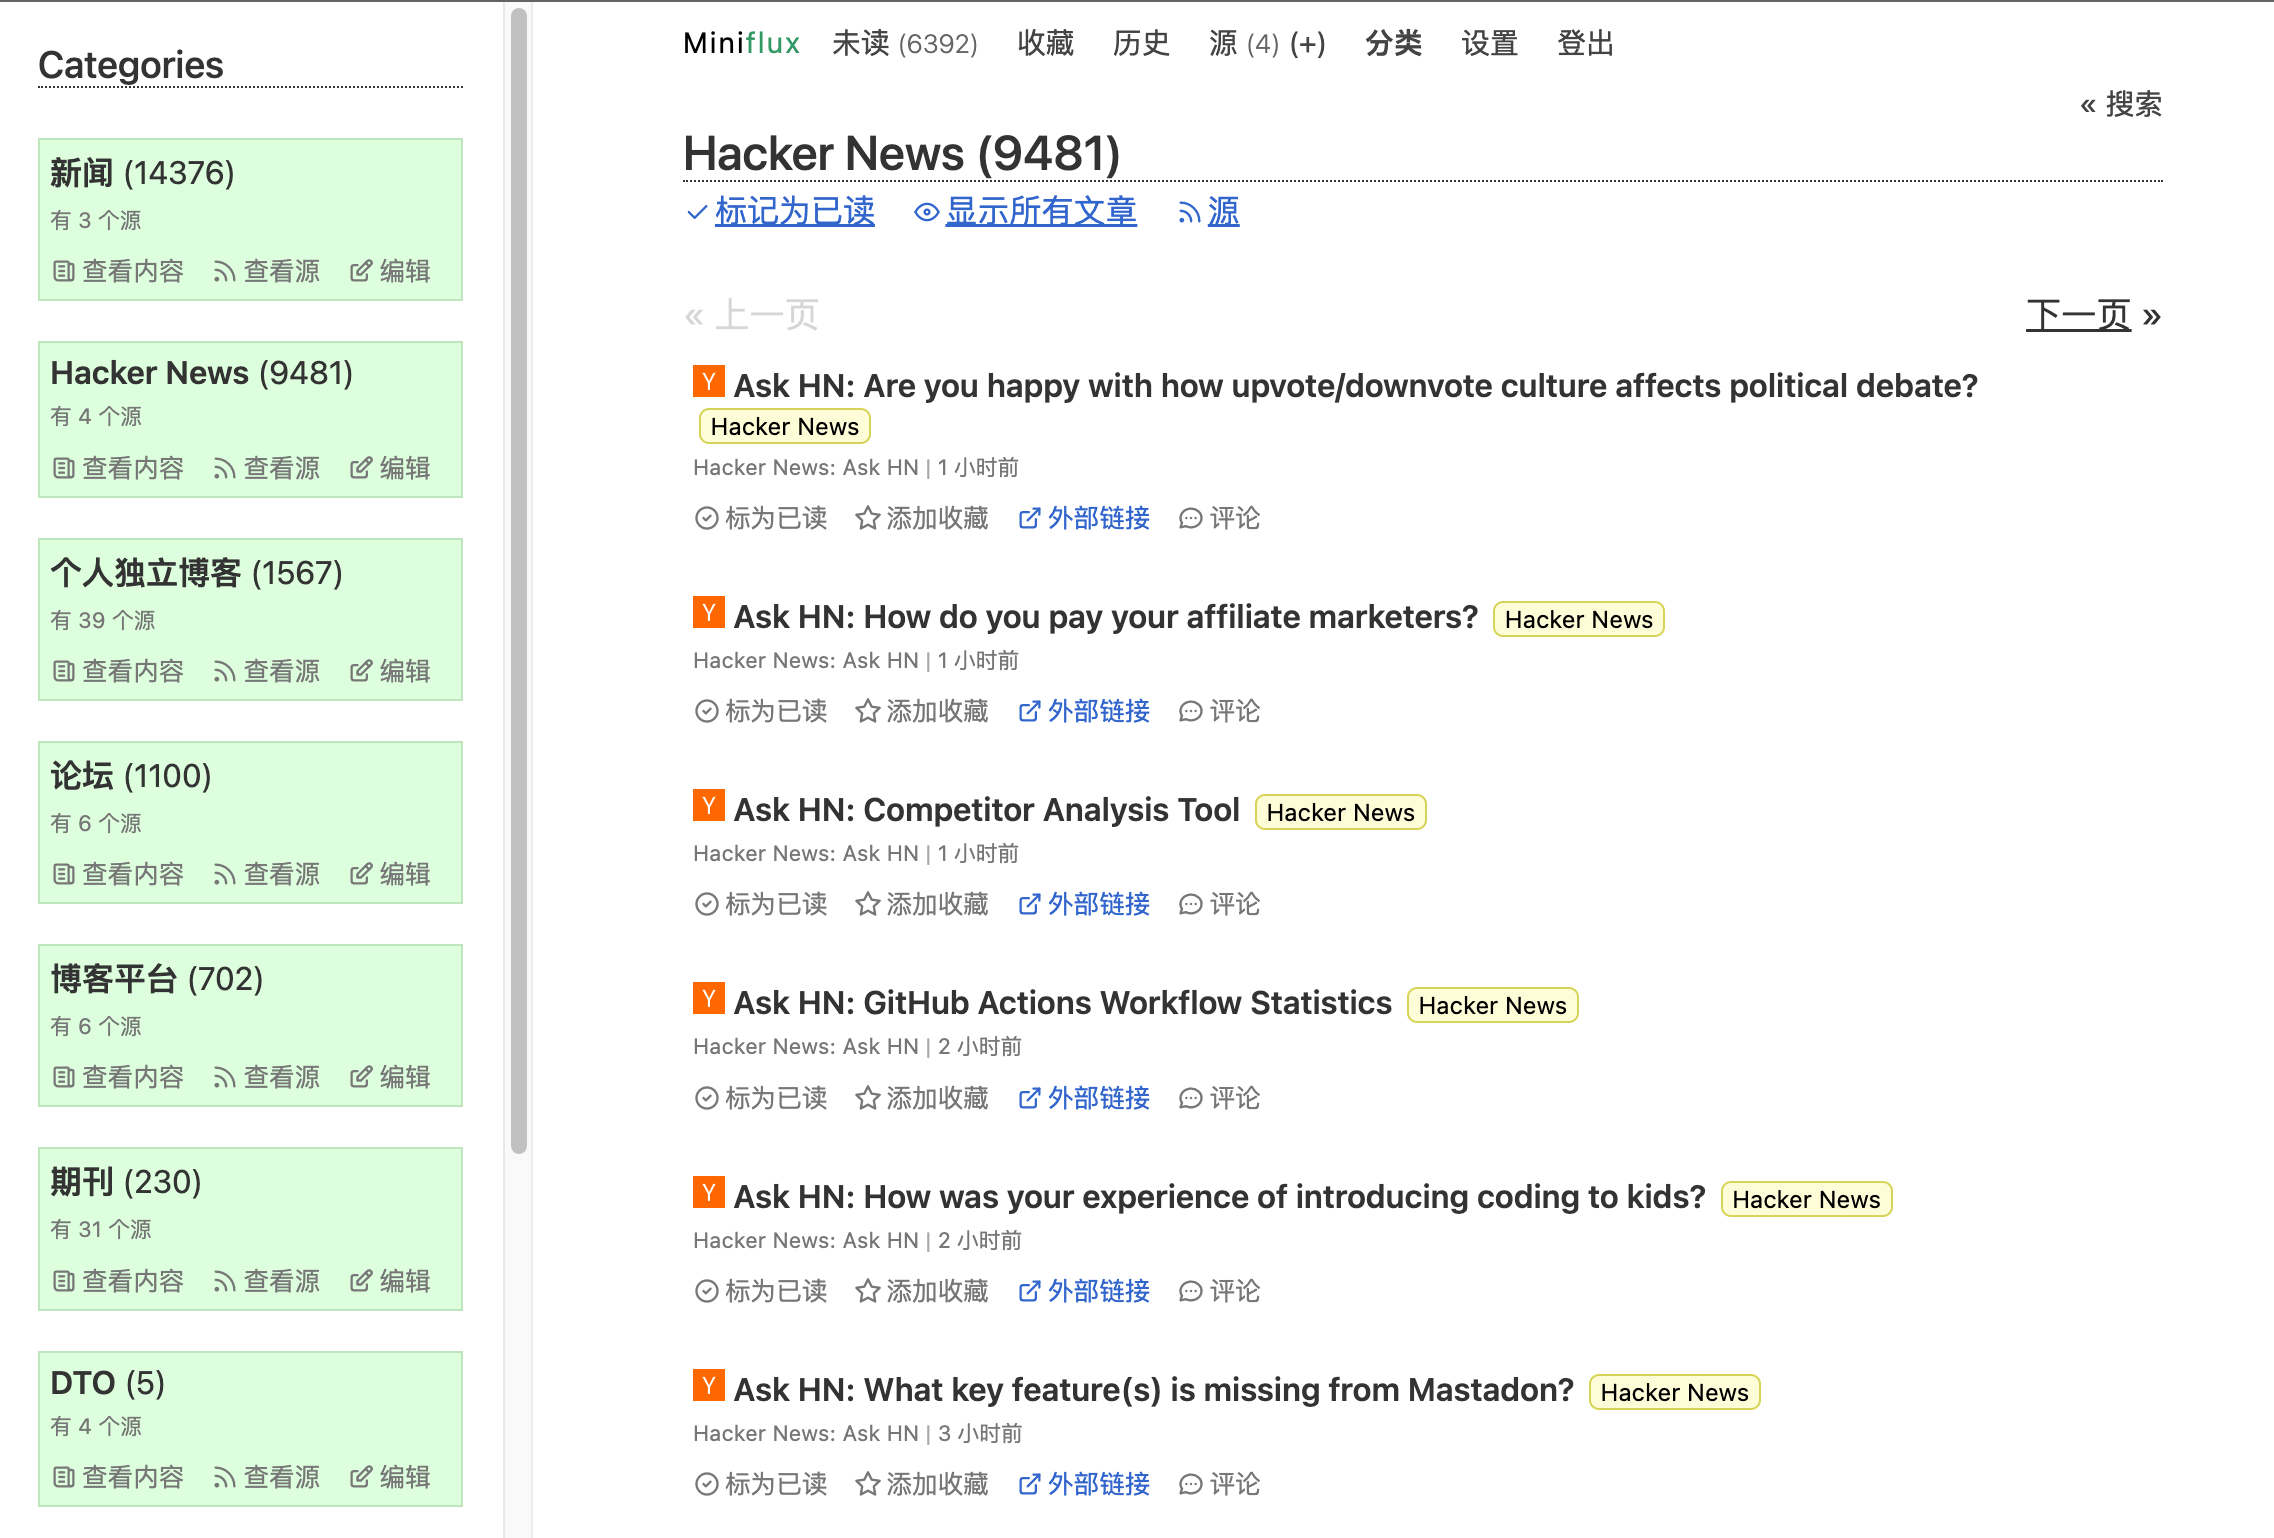Viewport: 2274px width, 1538px height.
Task: Click Y favicon of the upvote/downvote culture article
Action: click(x=708, y=382)
